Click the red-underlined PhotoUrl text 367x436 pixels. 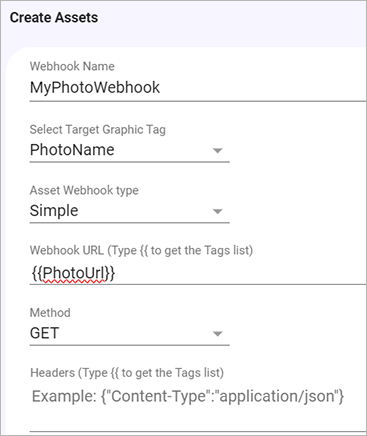(x=74, y=274)
